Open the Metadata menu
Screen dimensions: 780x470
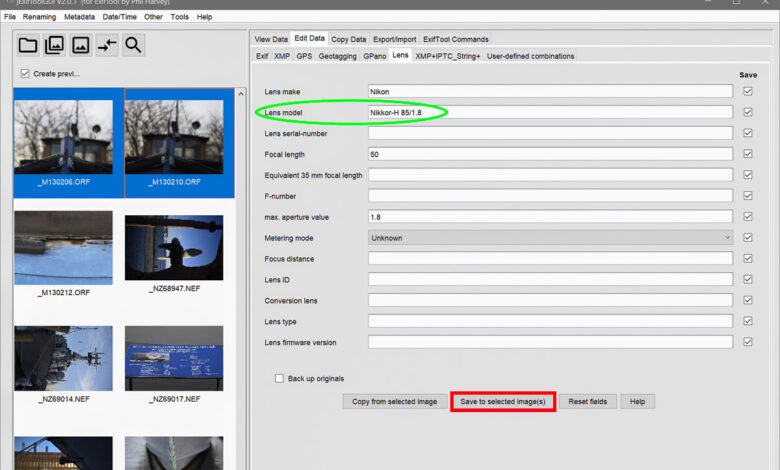tap(79, 17)
